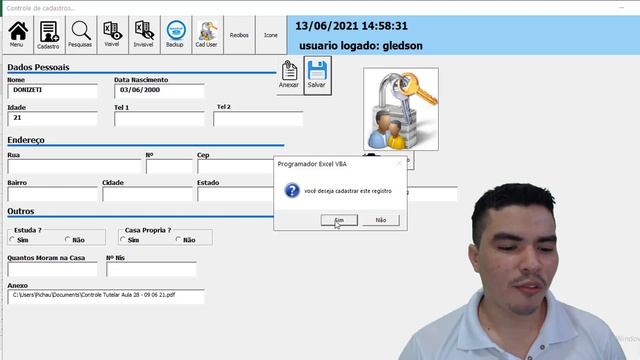Click the Icone toolbar item

(x=271, y=35)
